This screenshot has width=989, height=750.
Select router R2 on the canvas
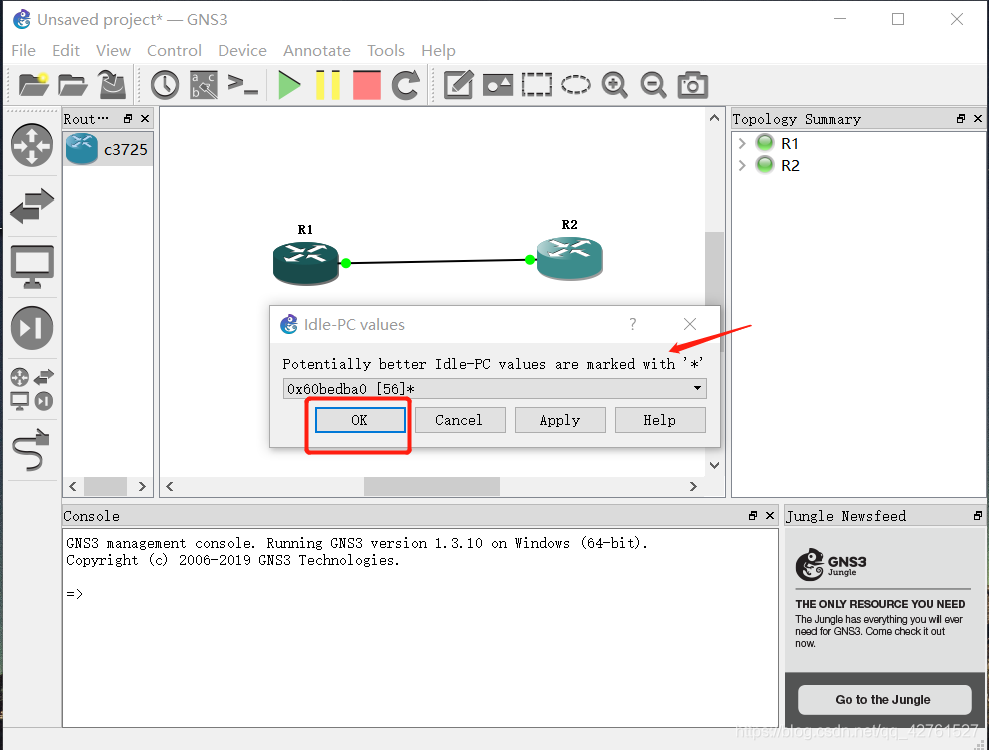tap(570, 258)
